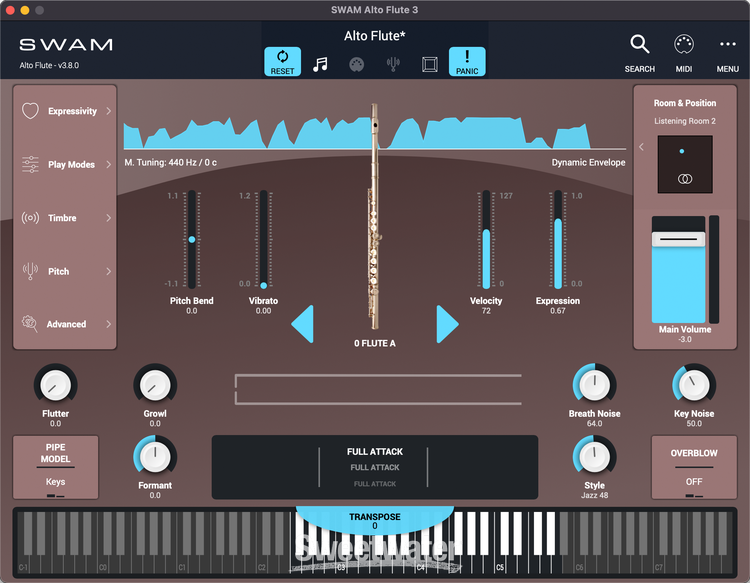Click the TRANSPOSE control
The width and height of the screenshot is (750, 583).
pyautogui.click(x=375, y=521)
